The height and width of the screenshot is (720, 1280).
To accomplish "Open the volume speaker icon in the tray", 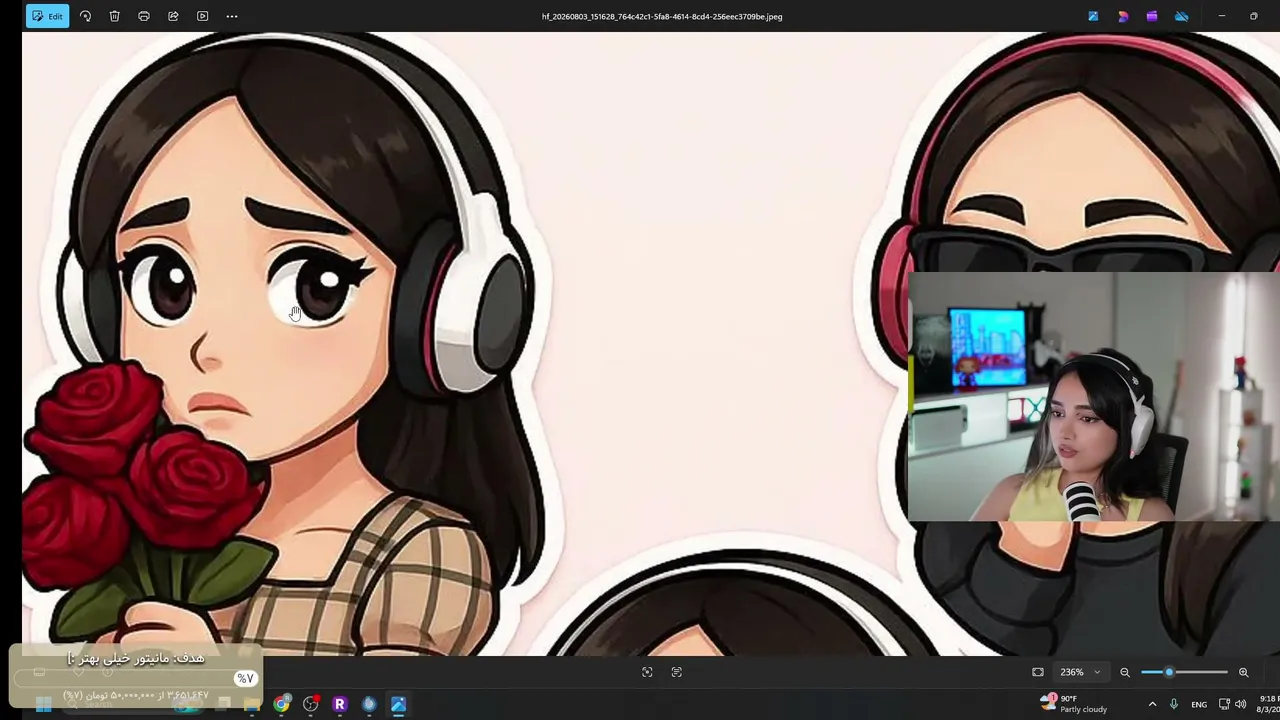I will tap(1240, 704).
